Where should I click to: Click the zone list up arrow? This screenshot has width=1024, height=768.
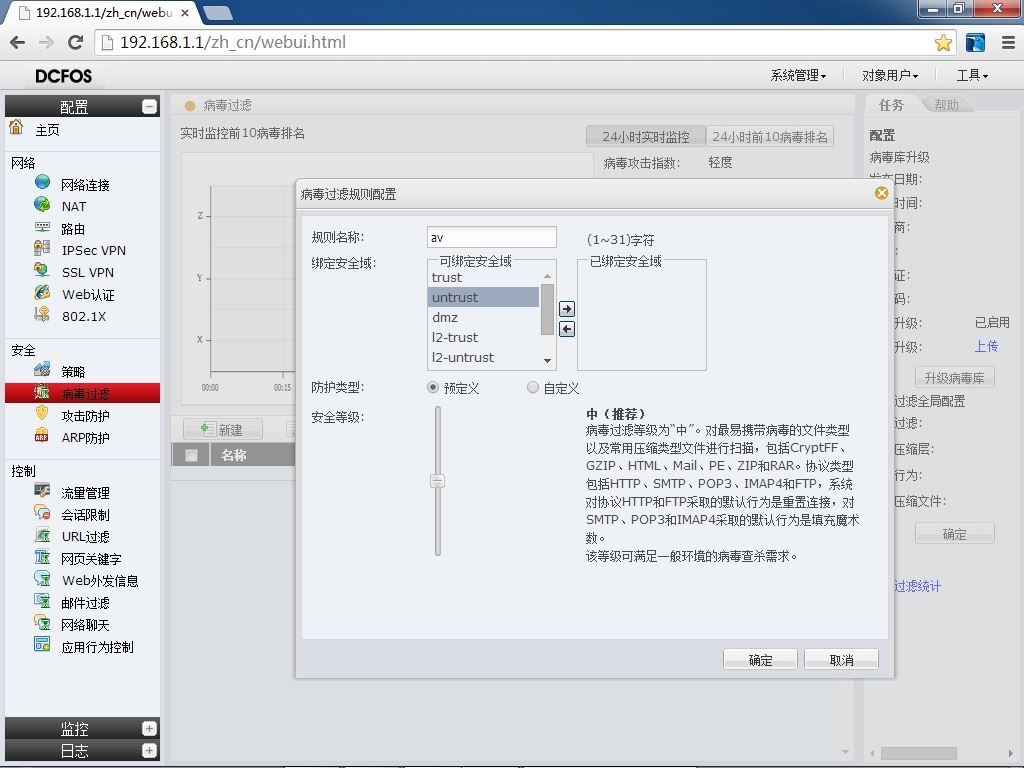click(x=547, y=276)
